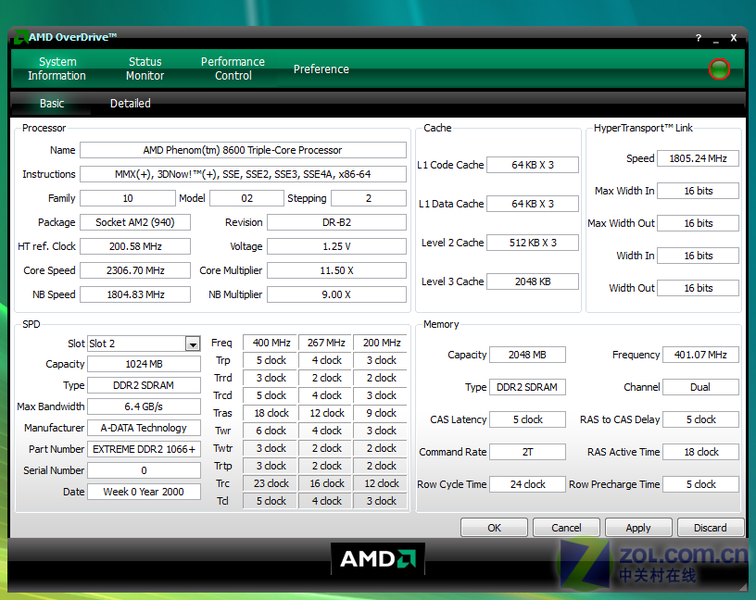Click the Slot 2 combo box
The height and width of the screenshot is (600, 756).
point(144,343)
